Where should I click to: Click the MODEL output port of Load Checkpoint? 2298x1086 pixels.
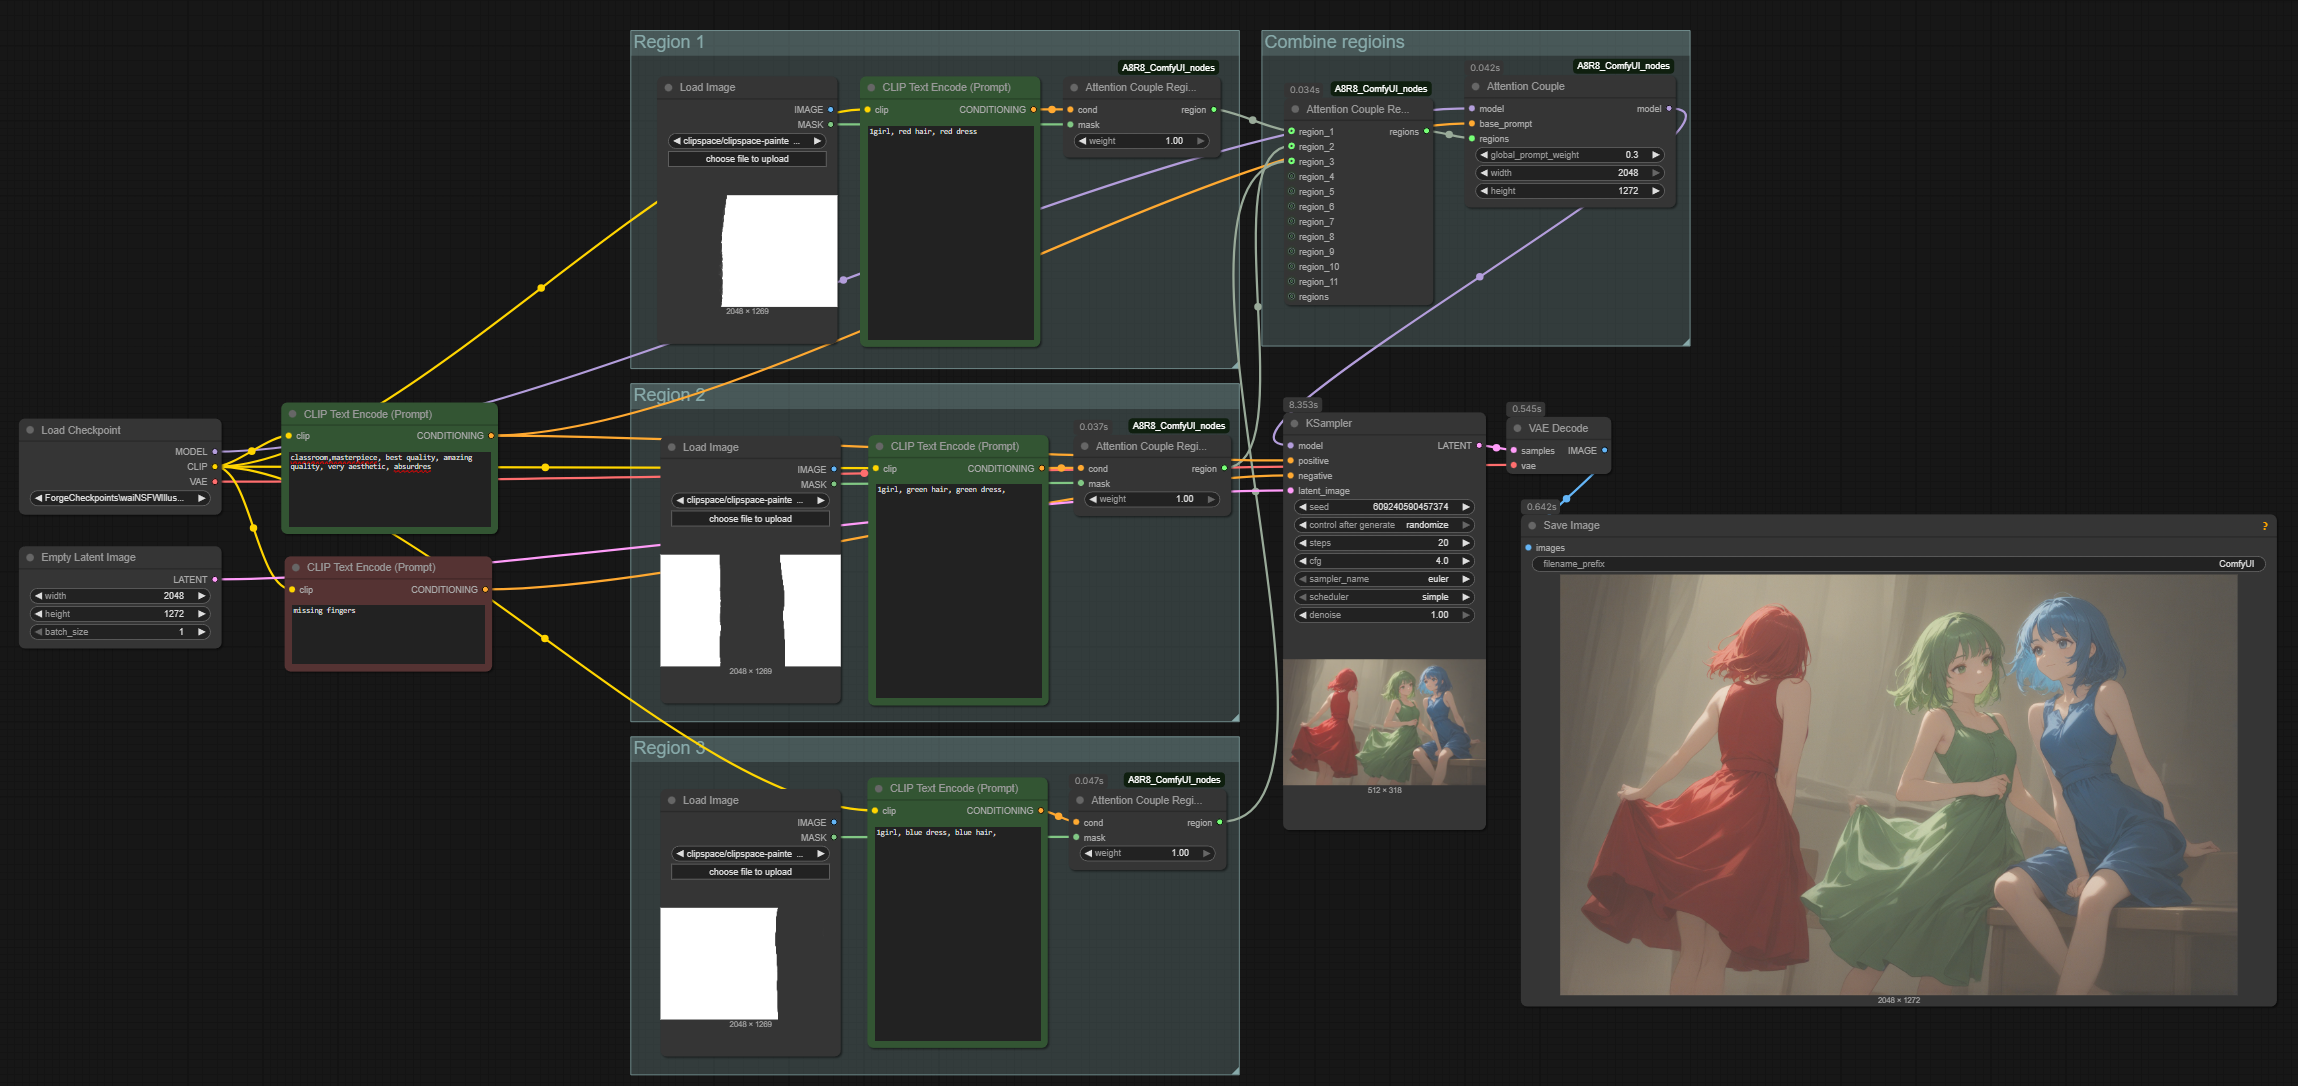pos(214,451)
